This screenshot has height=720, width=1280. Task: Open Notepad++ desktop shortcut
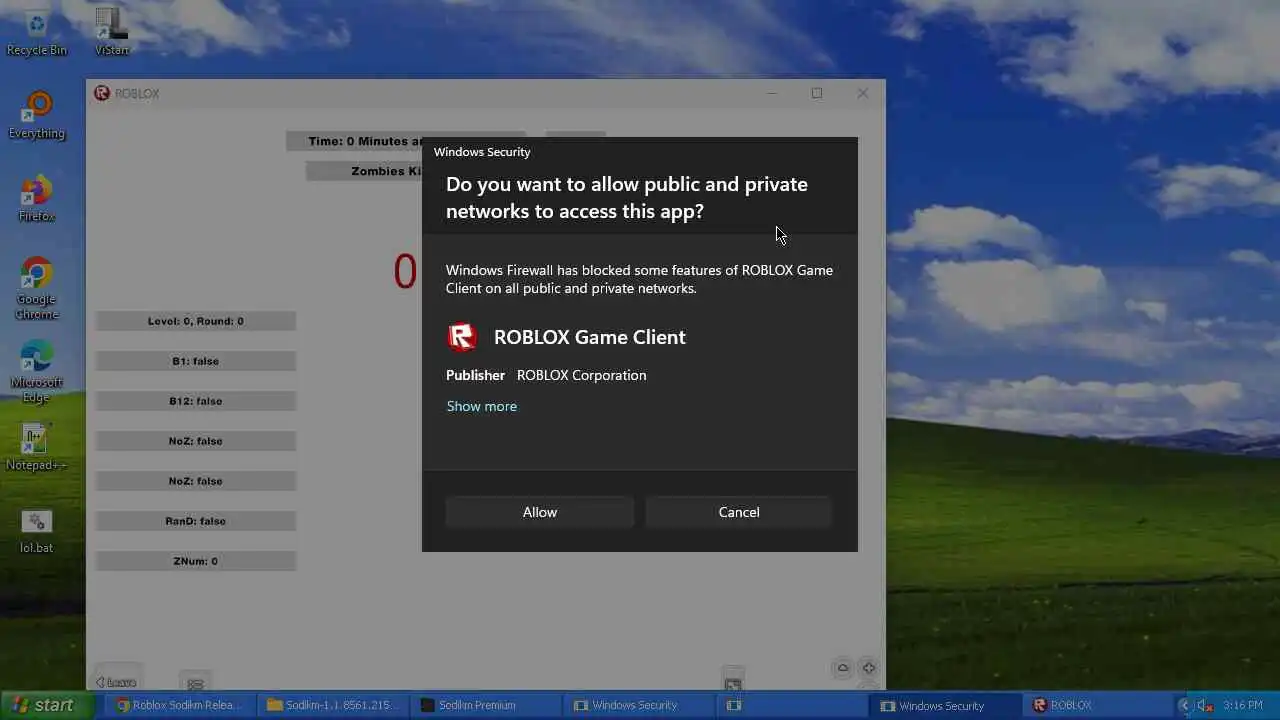37,447
